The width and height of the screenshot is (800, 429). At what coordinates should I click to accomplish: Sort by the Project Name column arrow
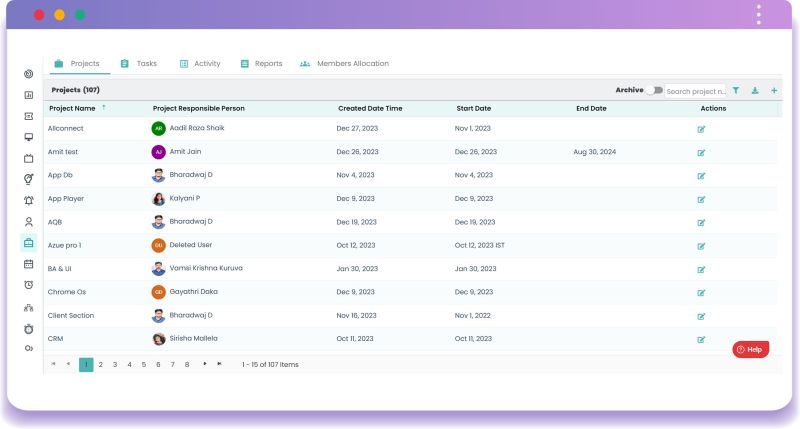point(104,108)
